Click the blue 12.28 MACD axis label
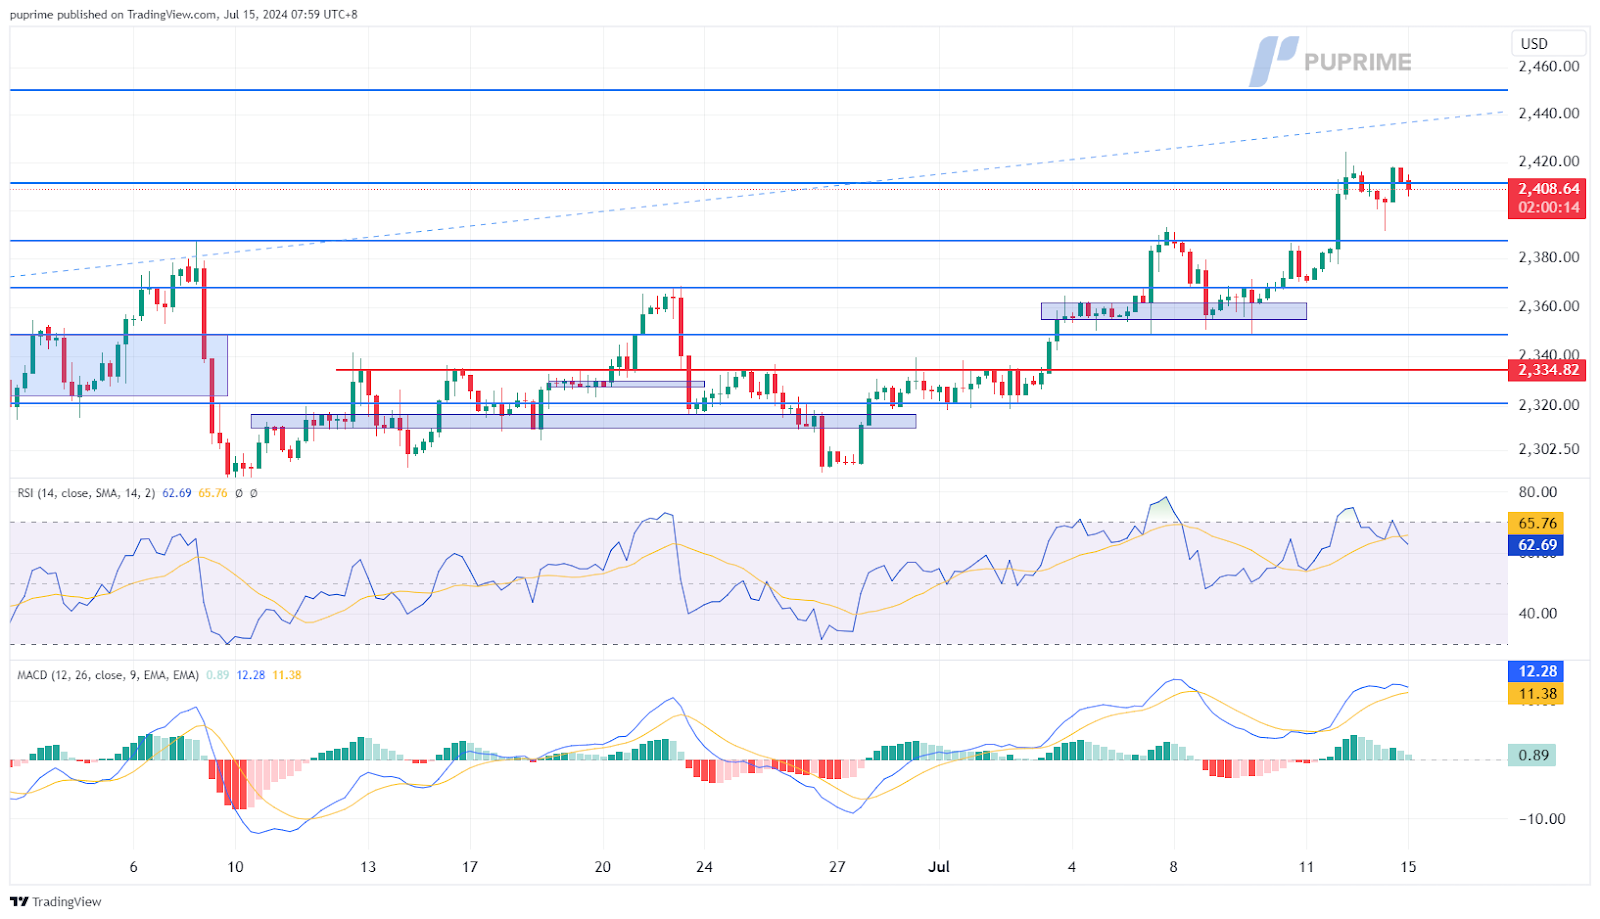 tap(1536, 671)
